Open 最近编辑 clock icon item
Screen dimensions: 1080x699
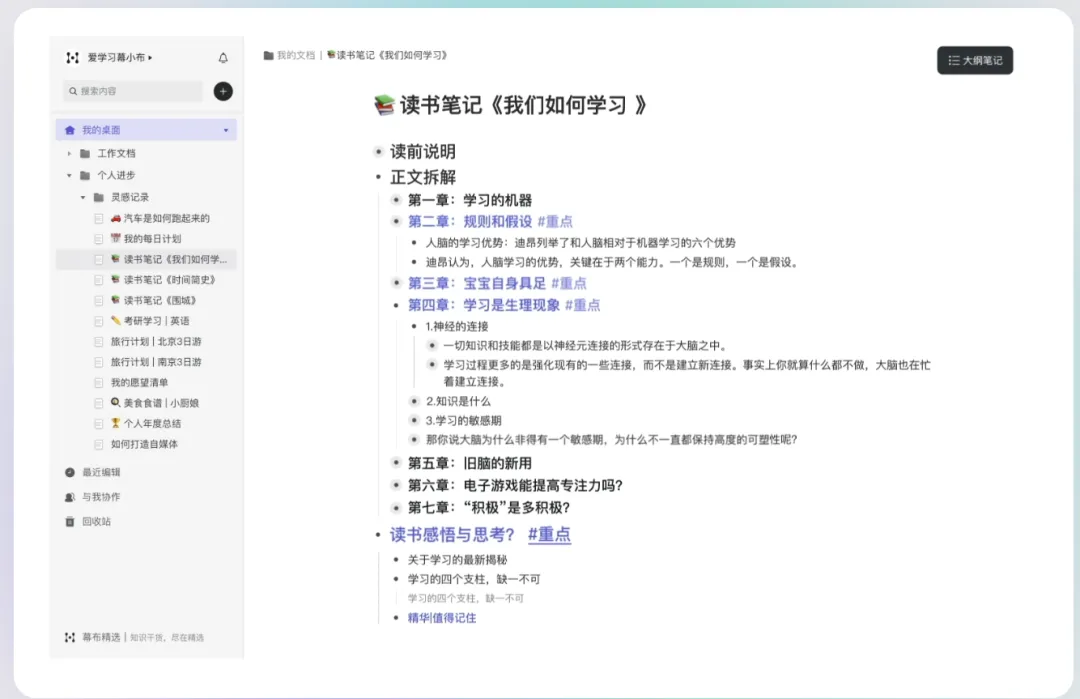pyautogui.click(x=70, y=472)
